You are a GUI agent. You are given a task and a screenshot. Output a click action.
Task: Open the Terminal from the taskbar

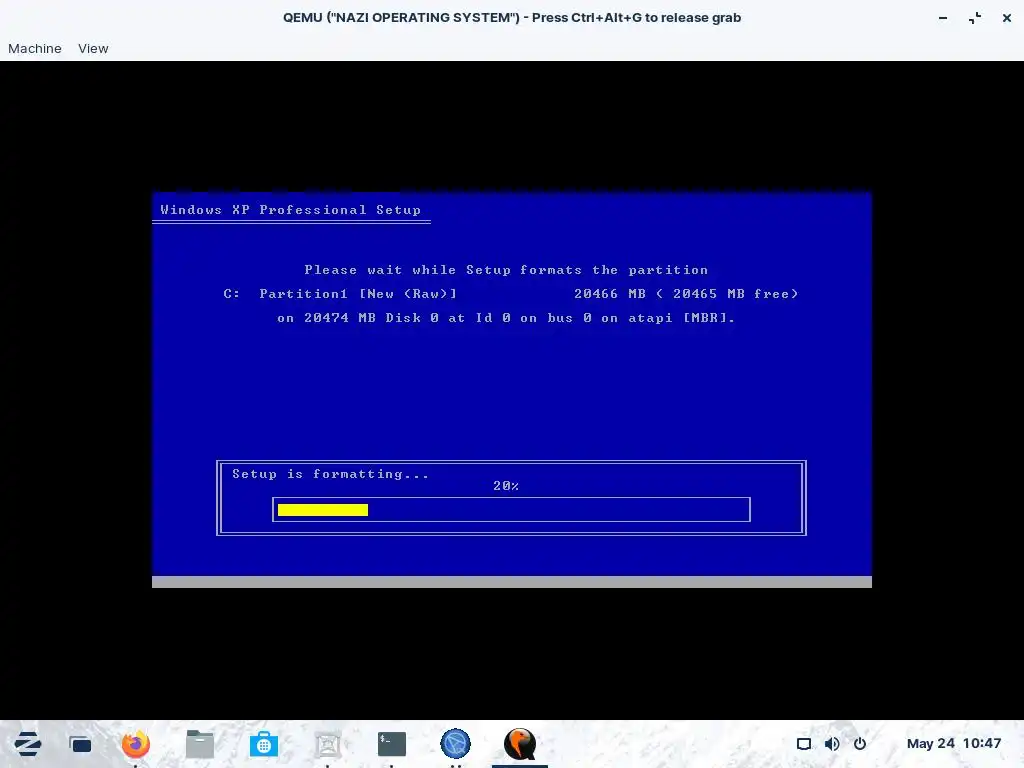coord(392,744)
